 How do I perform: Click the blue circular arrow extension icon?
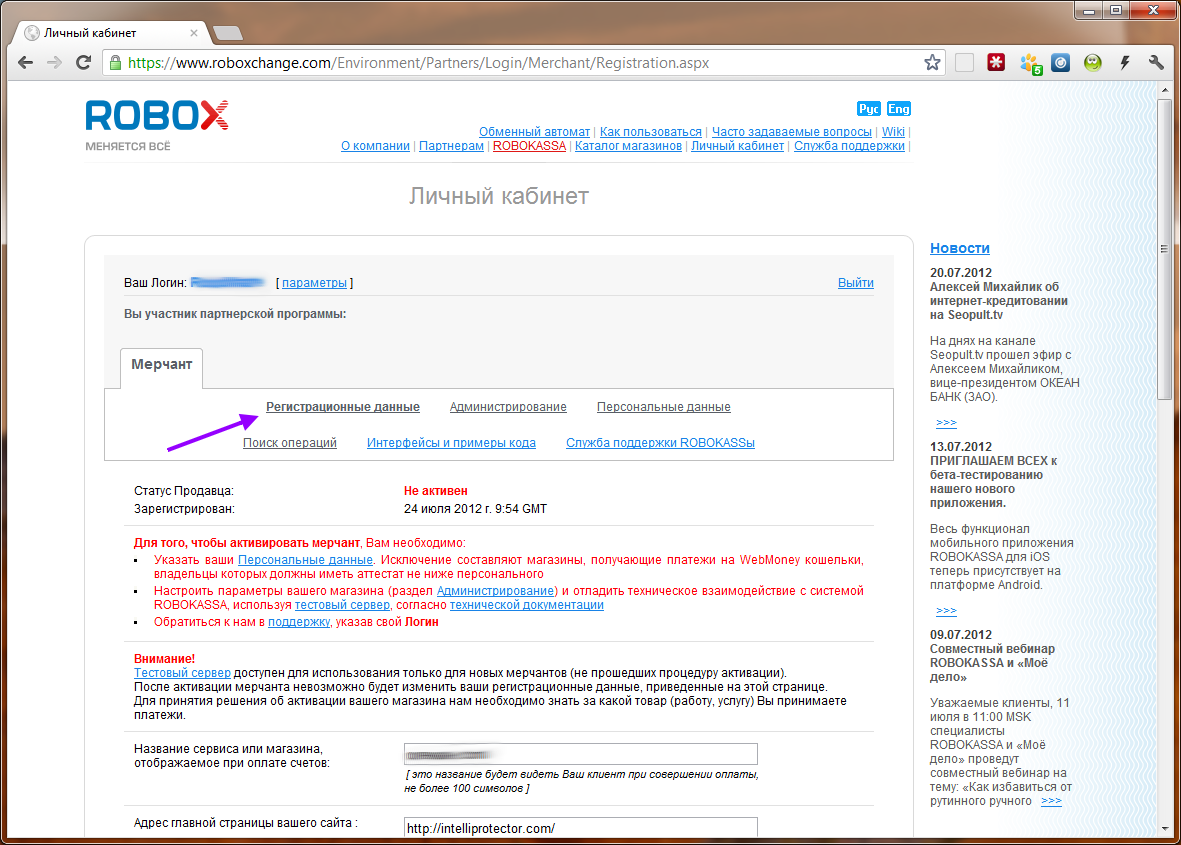point(1060,63)
